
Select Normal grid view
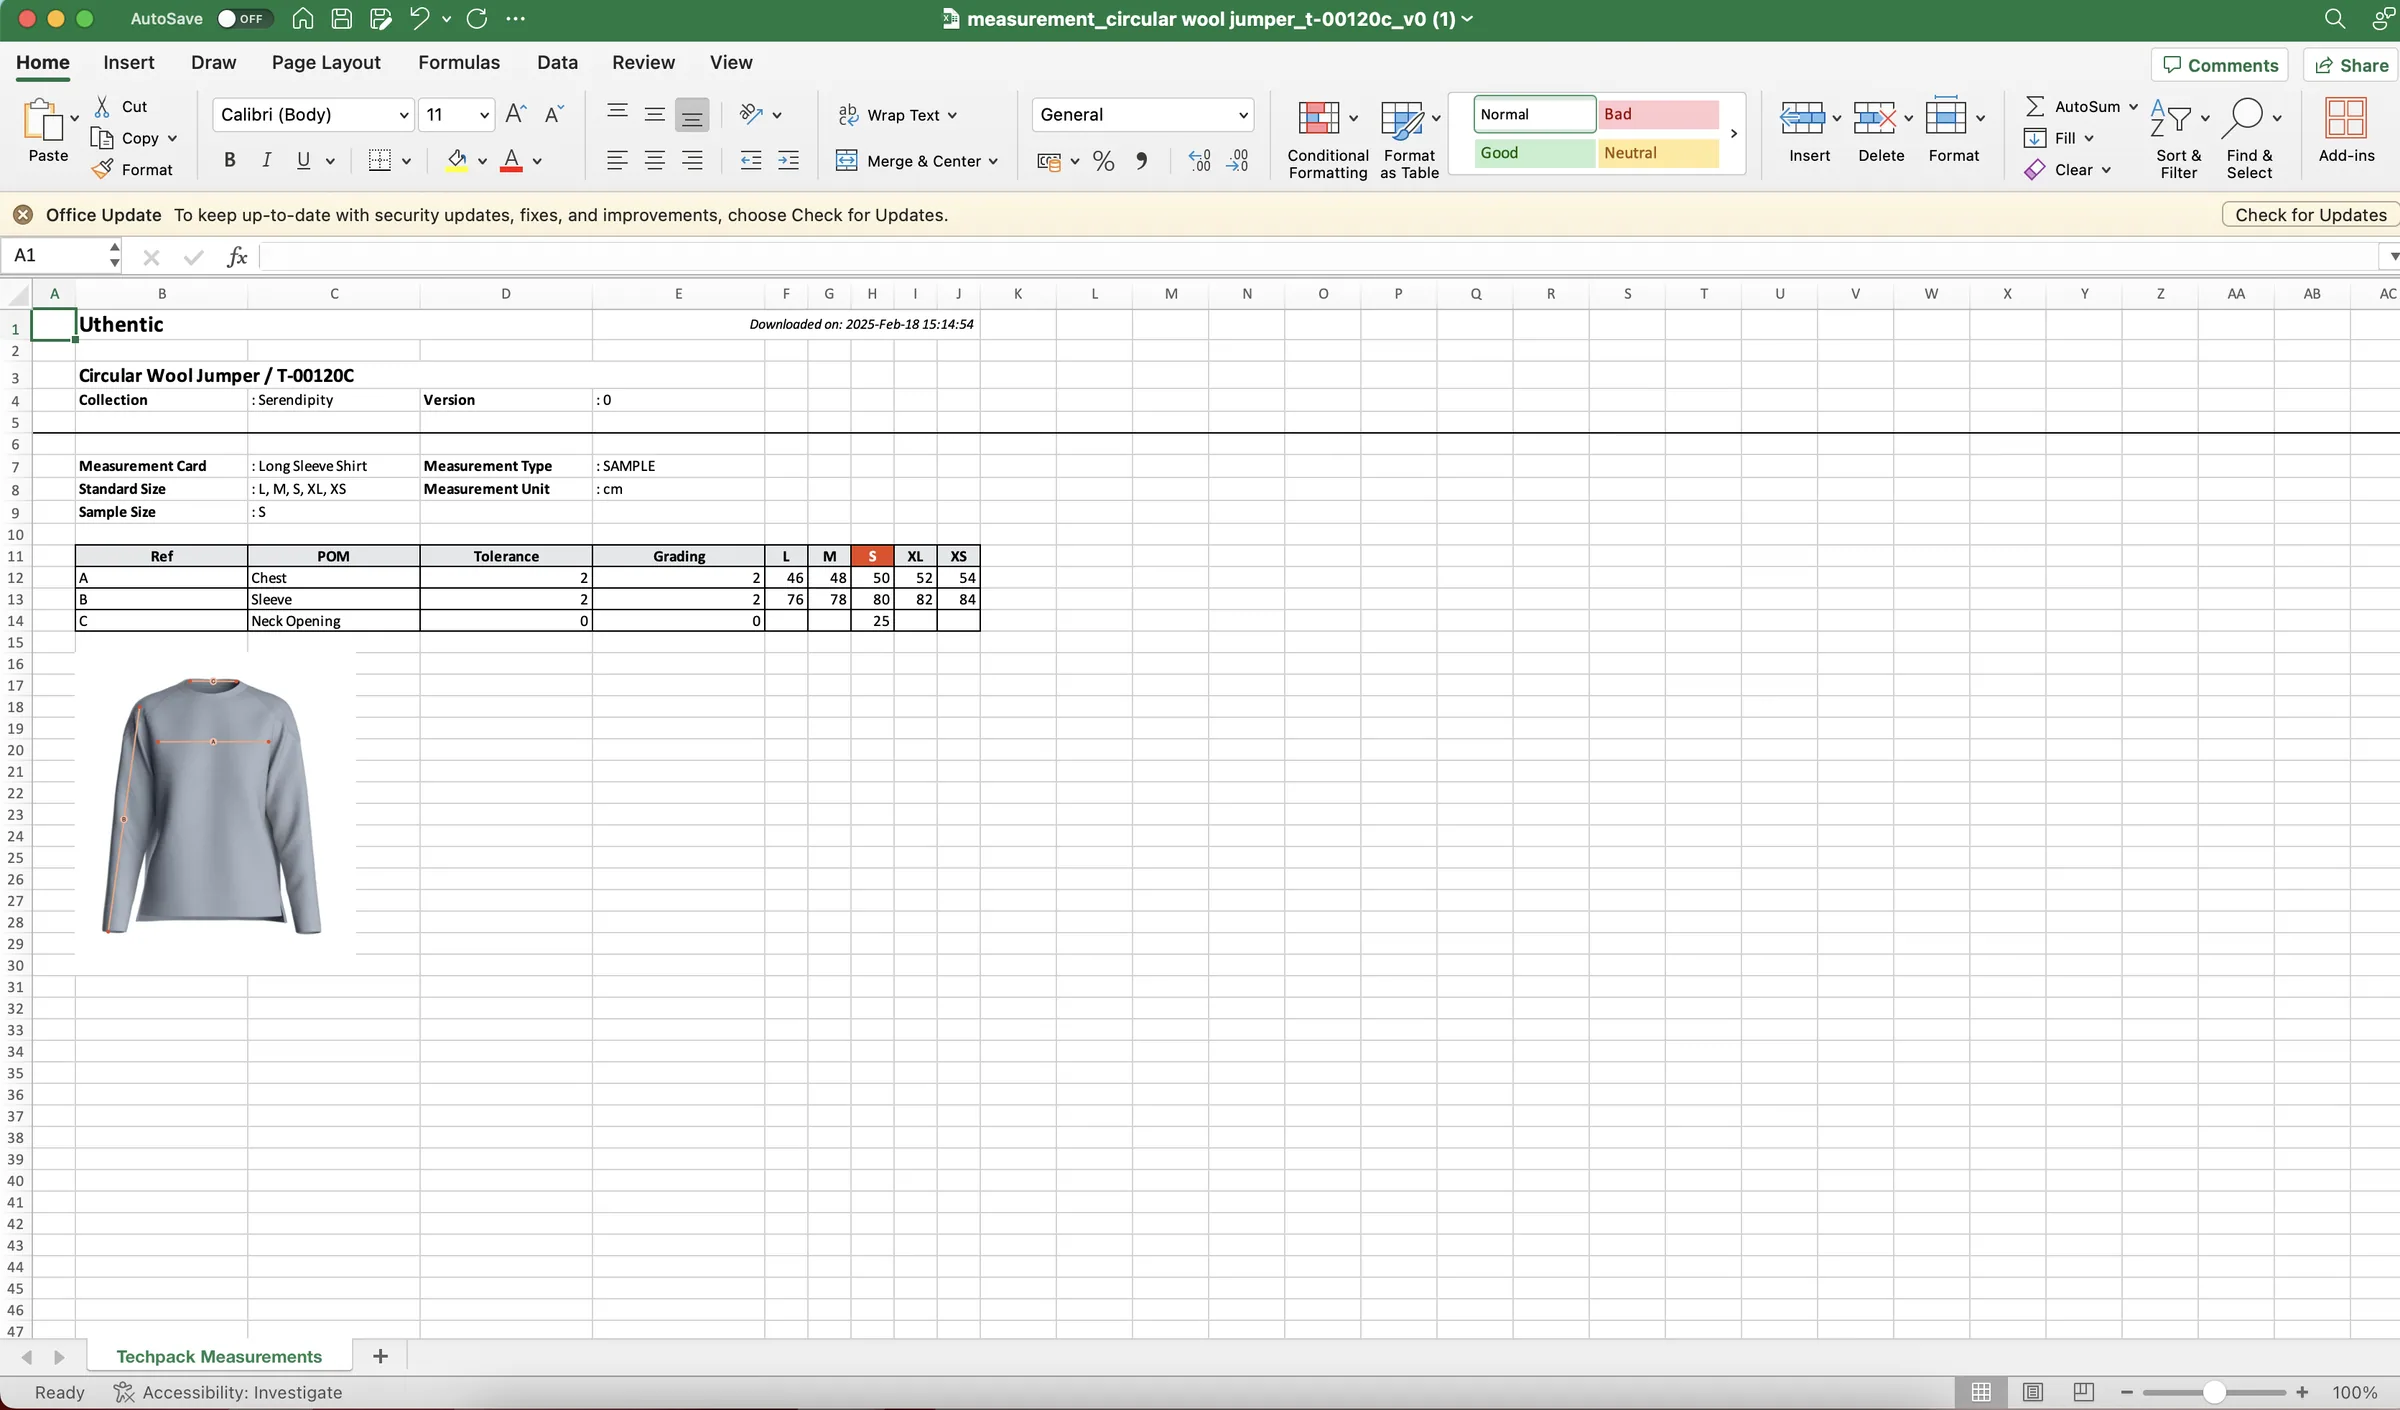(1981, 1392)
